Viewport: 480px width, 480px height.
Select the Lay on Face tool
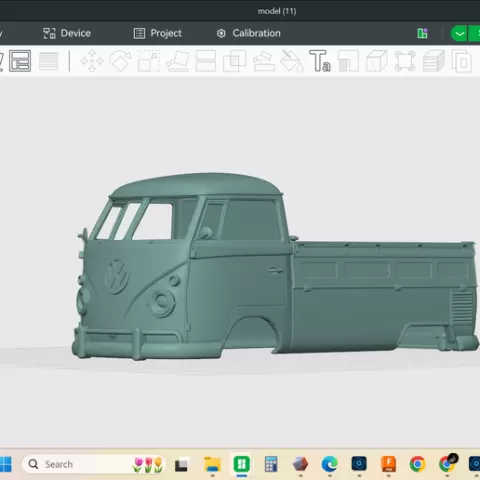pos(178,61)
